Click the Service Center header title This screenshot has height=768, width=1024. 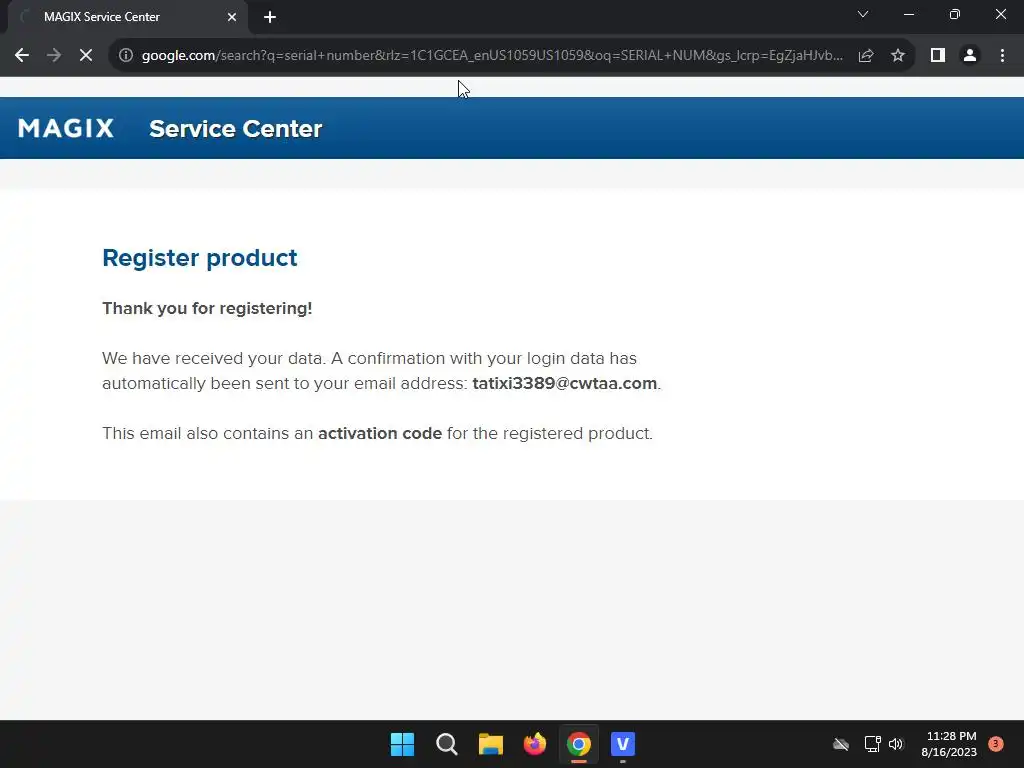point(236,129)
